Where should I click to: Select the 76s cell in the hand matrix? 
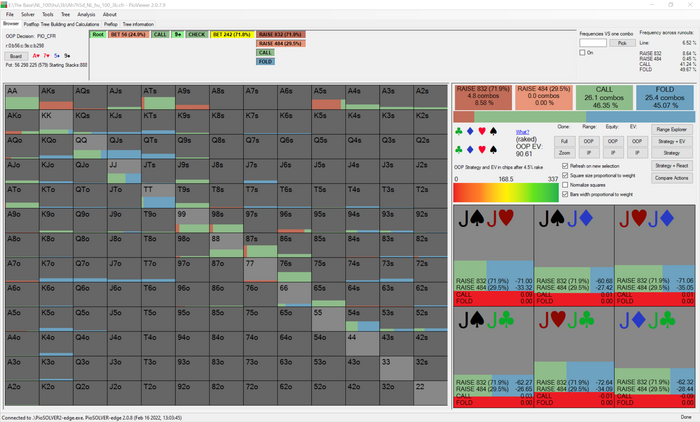[295, 270]
